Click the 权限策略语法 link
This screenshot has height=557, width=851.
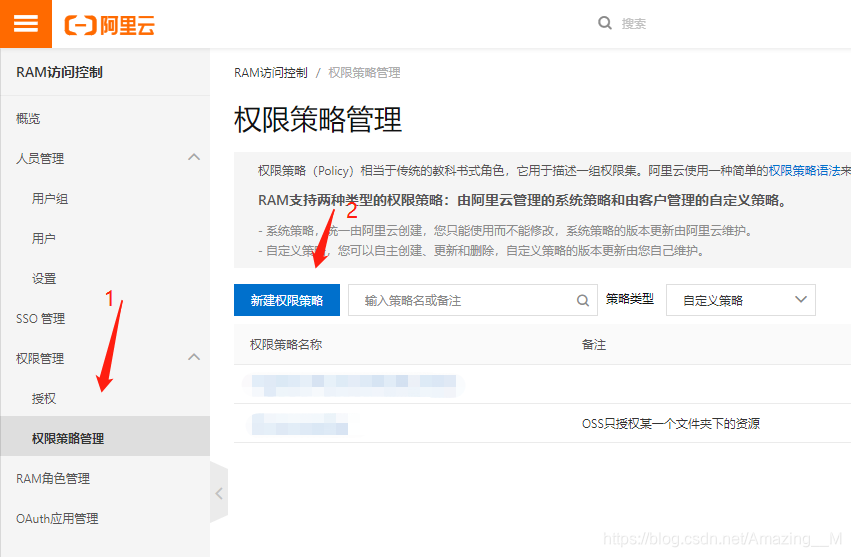point(804,170)
